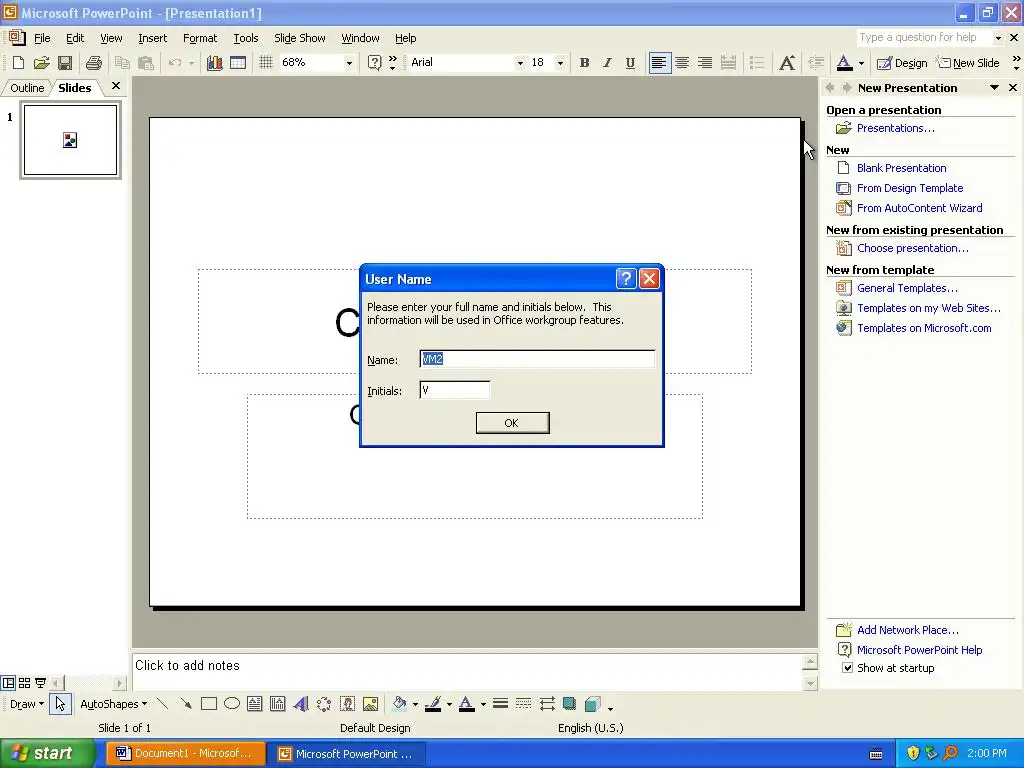Screen dimensions: 1024x768
Task: Click the Fill Color paint bucket swatch
Action: (399, 704)
